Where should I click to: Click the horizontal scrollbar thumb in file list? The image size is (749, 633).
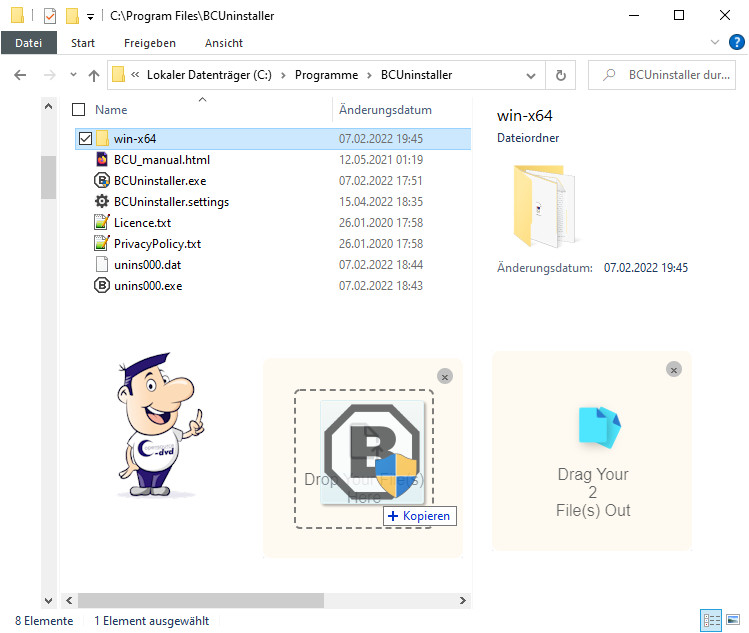click(198, 600)
